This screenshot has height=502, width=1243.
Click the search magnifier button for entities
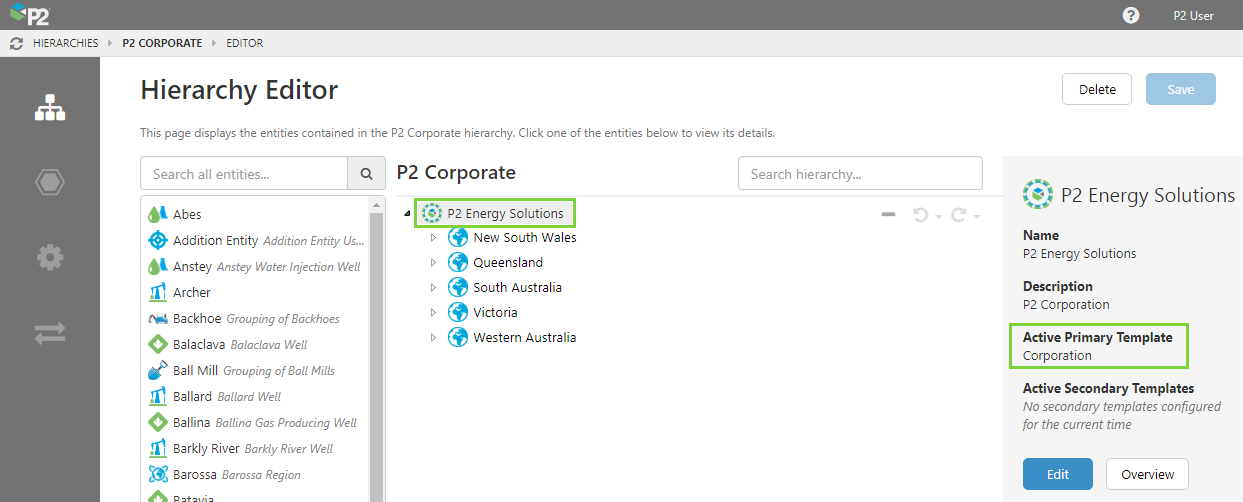pyautogui.click(x=366, y=174)
